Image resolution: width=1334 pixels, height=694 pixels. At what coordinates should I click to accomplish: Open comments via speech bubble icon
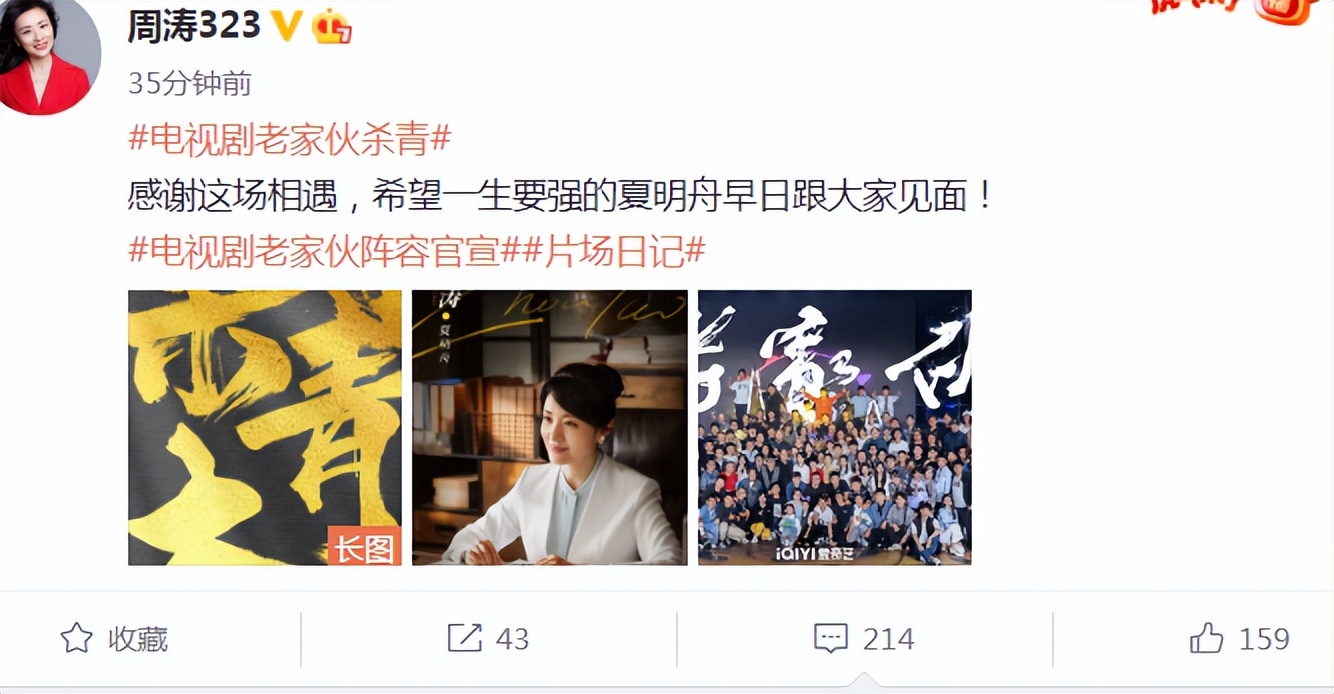[831, 638]
